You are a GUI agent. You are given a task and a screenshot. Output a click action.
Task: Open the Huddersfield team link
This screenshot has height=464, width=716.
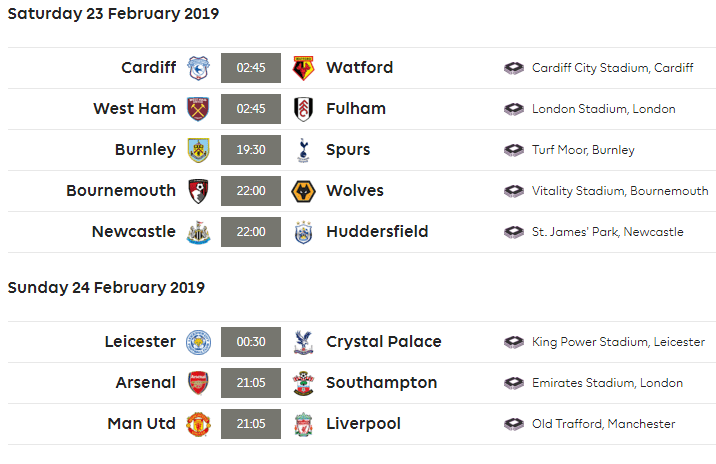tap(377, 232)
